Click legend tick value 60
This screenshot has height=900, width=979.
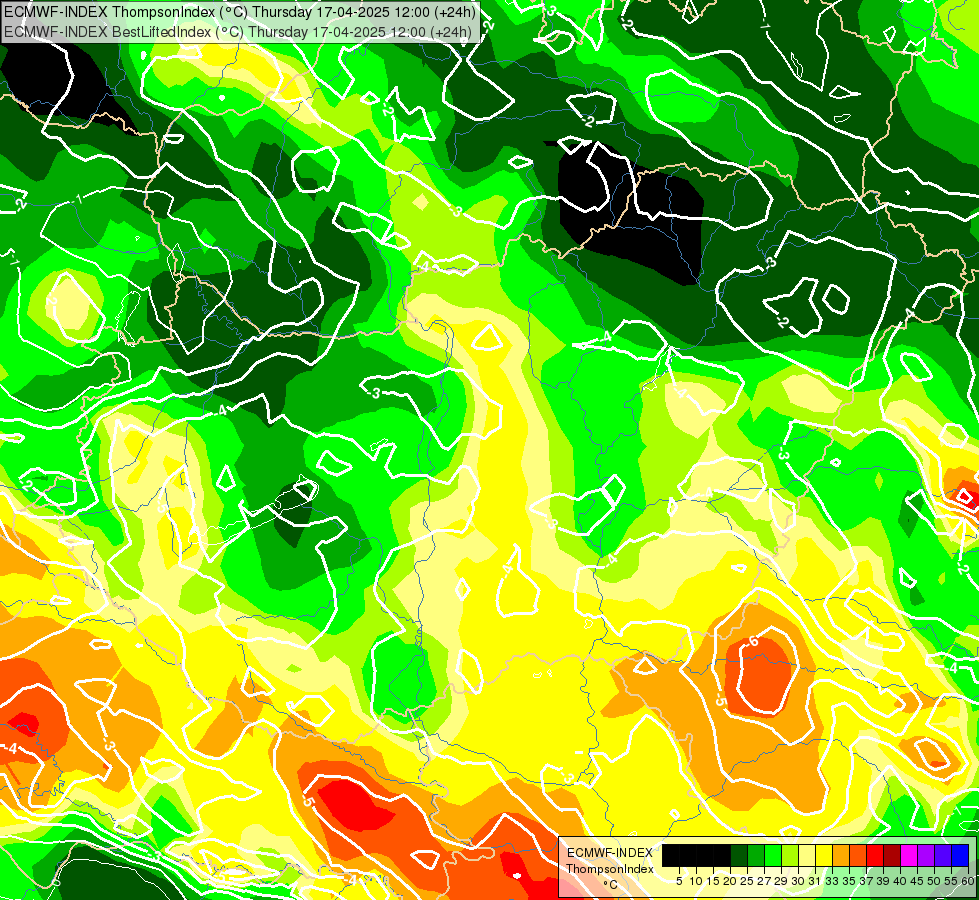pyautogui.click(x=968, y=881)
